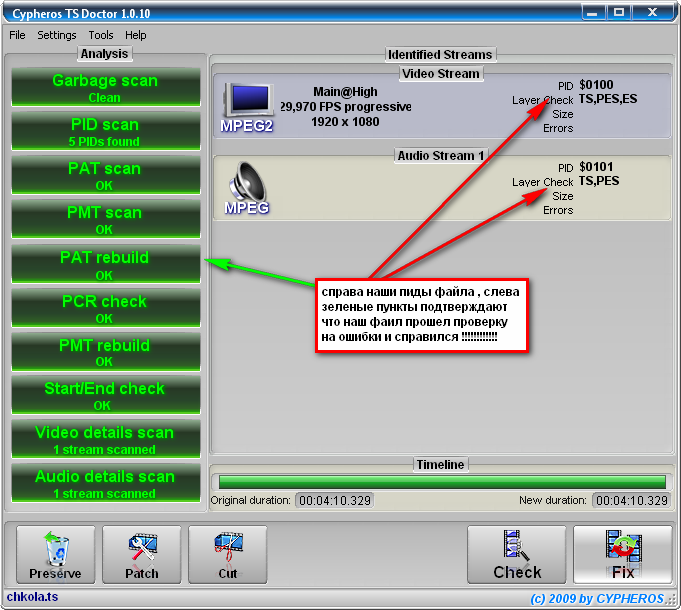
Task: Click the Main@High profile text
Action: point(345,92)
